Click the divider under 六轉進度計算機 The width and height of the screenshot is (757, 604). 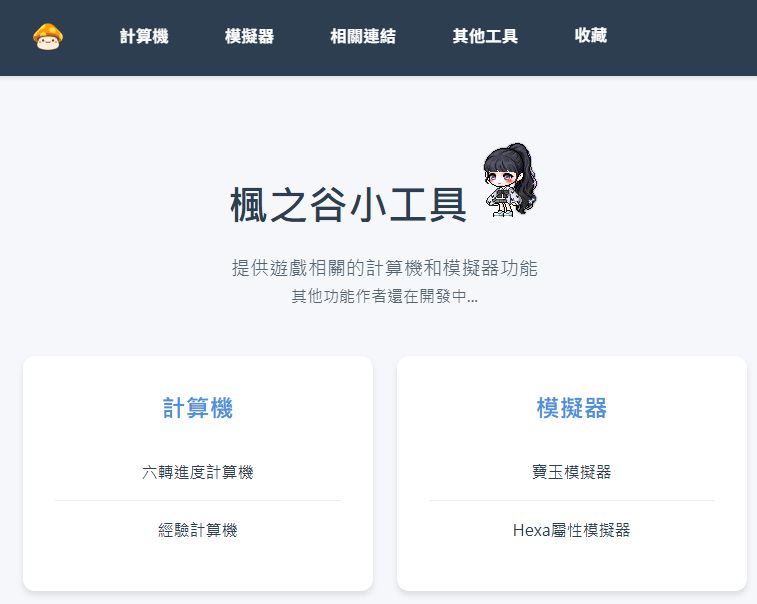198,501
